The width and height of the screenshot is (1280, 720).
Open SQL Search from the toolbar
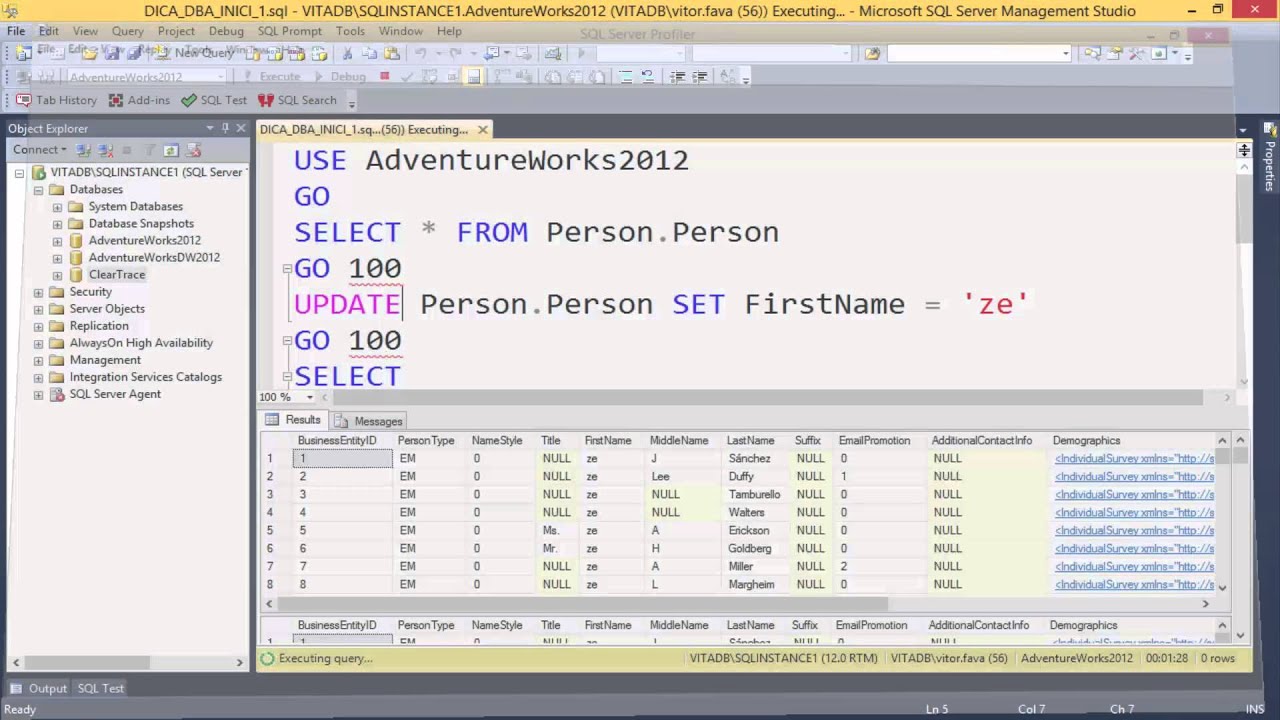(x=297, y=100)
